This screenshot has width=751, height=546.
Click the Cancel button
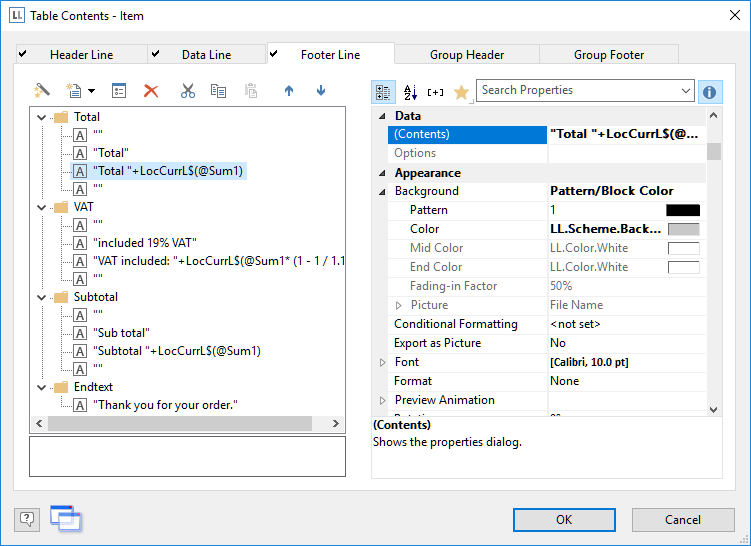(x=683, y=520)
